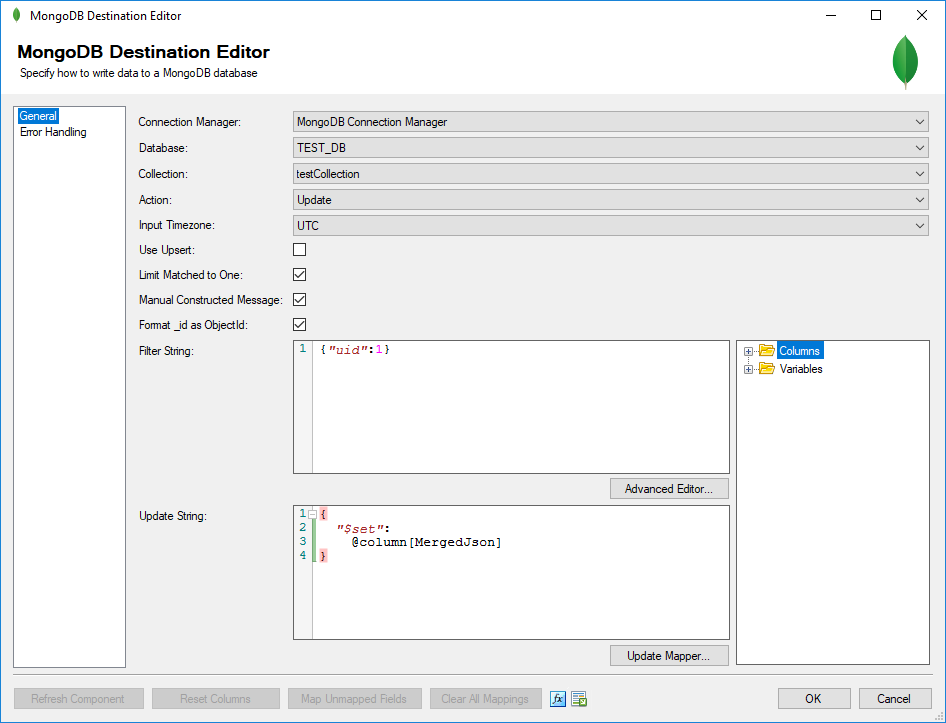Image resolution: width=946 pixels, height=723 pixels.
Task: Toggle Format _id as ObjectId checkbox
Action: pos(299,325)
